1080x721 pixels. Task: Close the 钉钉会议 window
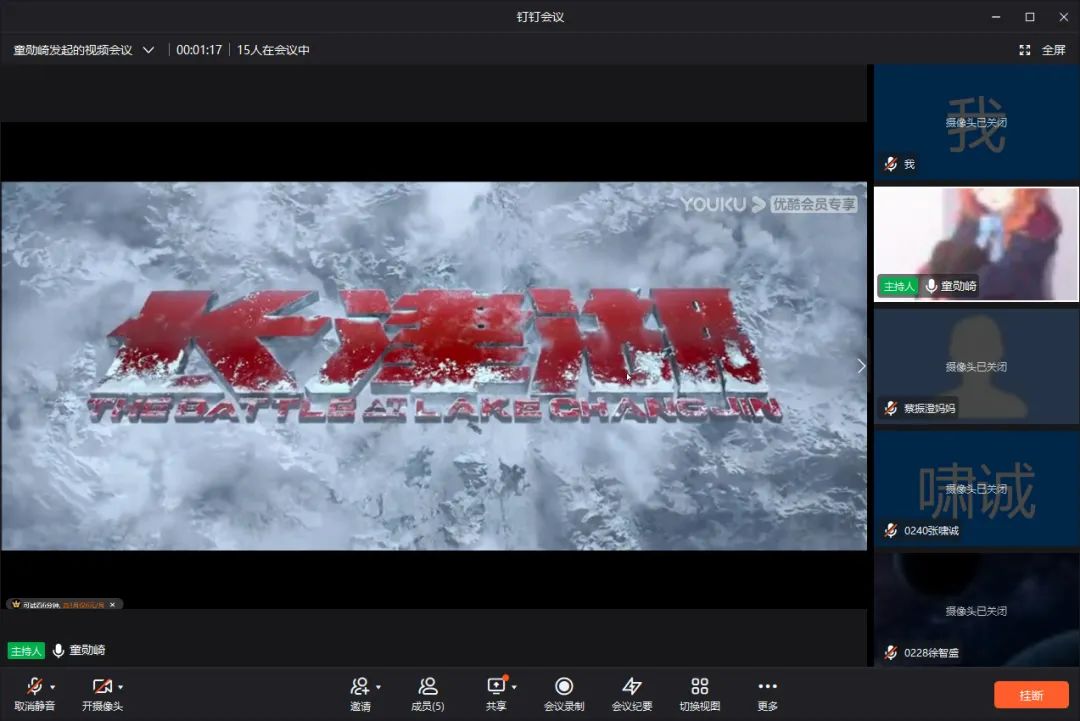pyautogui.click(x=1063, y=17)
